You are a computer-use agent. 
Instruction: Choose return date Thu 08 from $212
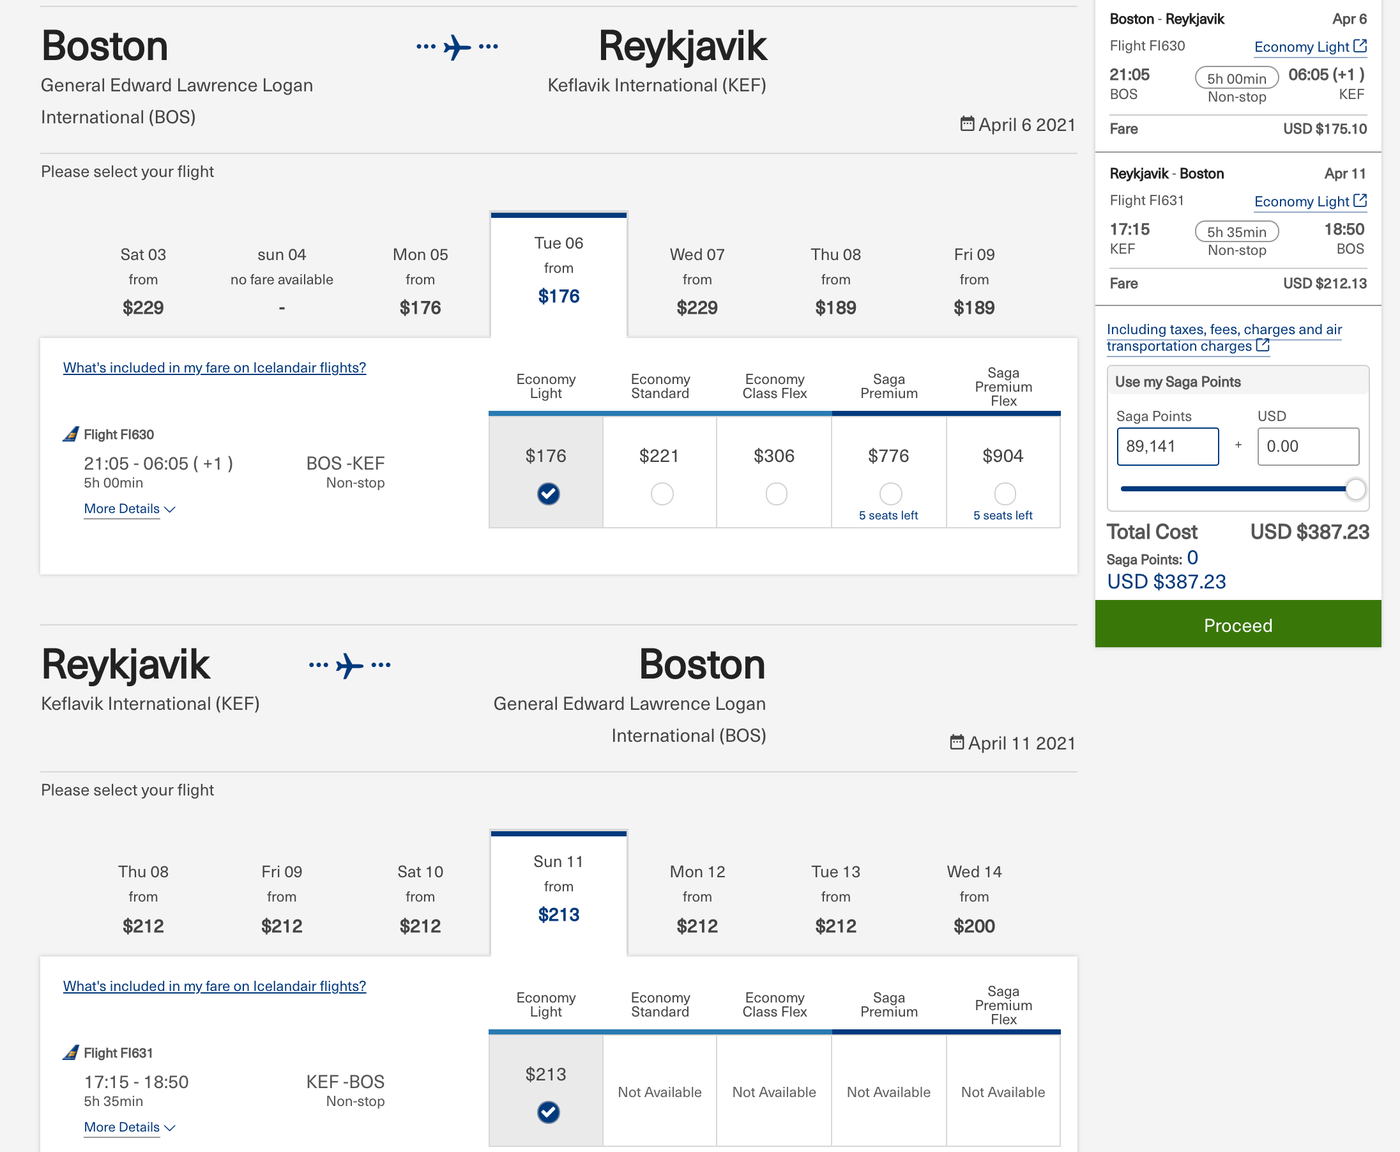coord(143,899)
